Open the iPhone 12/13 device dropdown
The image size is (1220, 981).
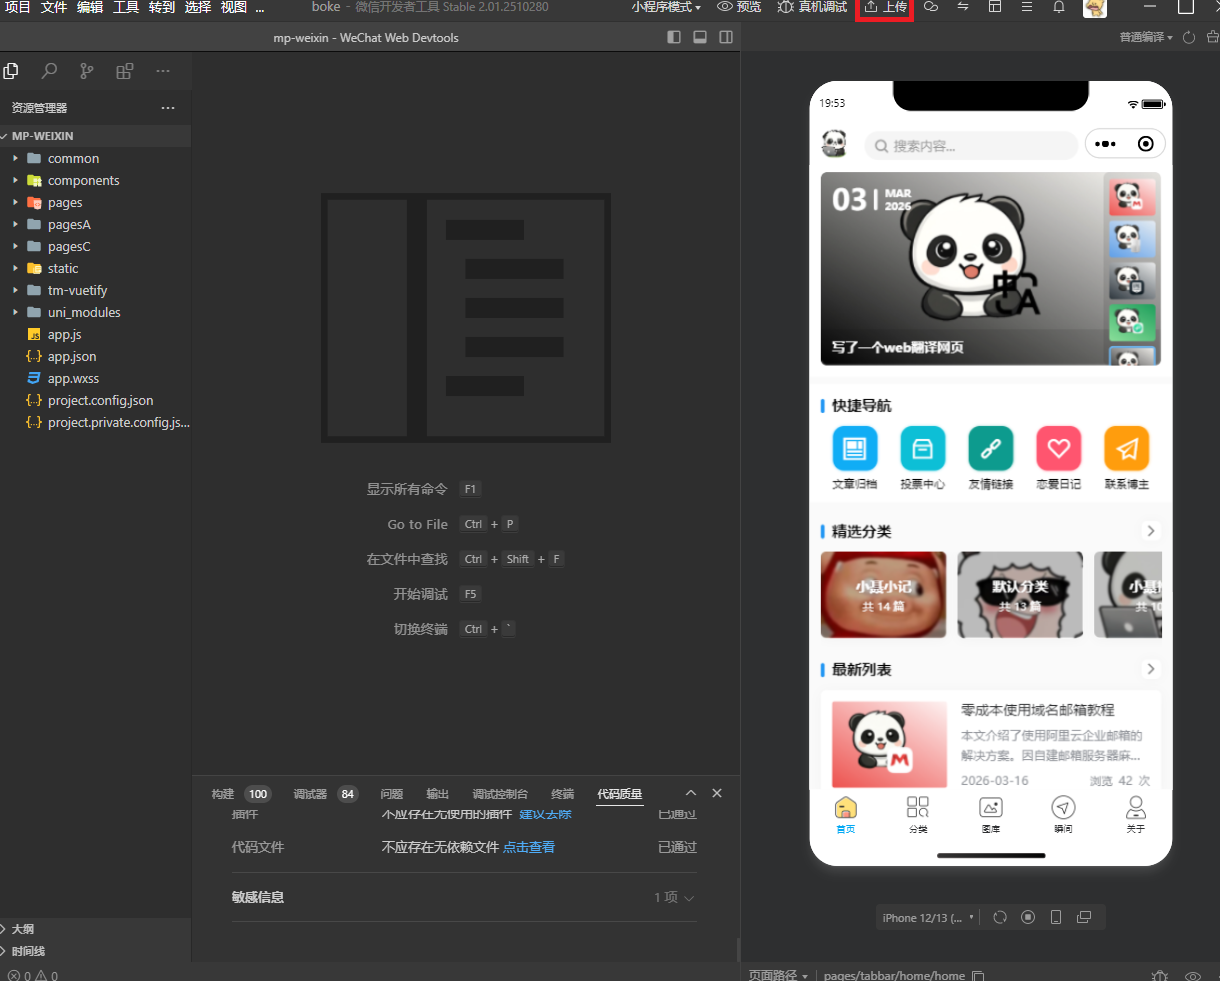(928, 917)
